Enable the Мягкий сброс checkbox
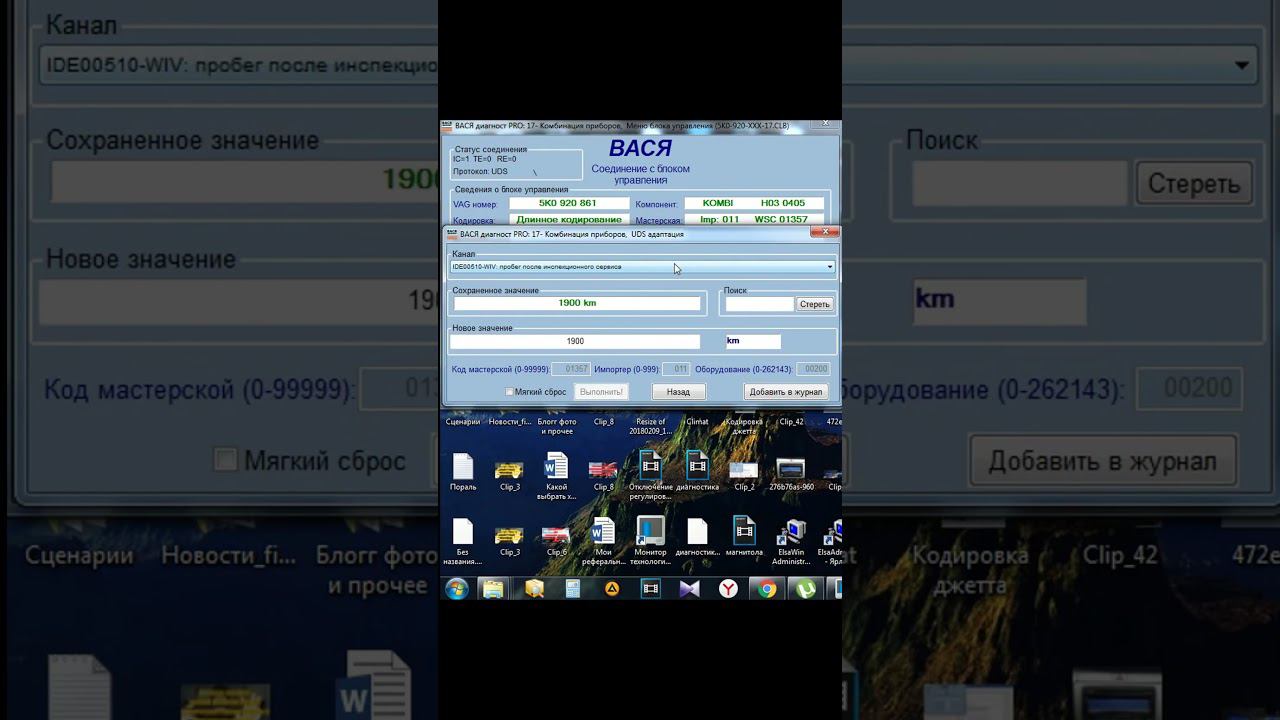 coord(510,392)
